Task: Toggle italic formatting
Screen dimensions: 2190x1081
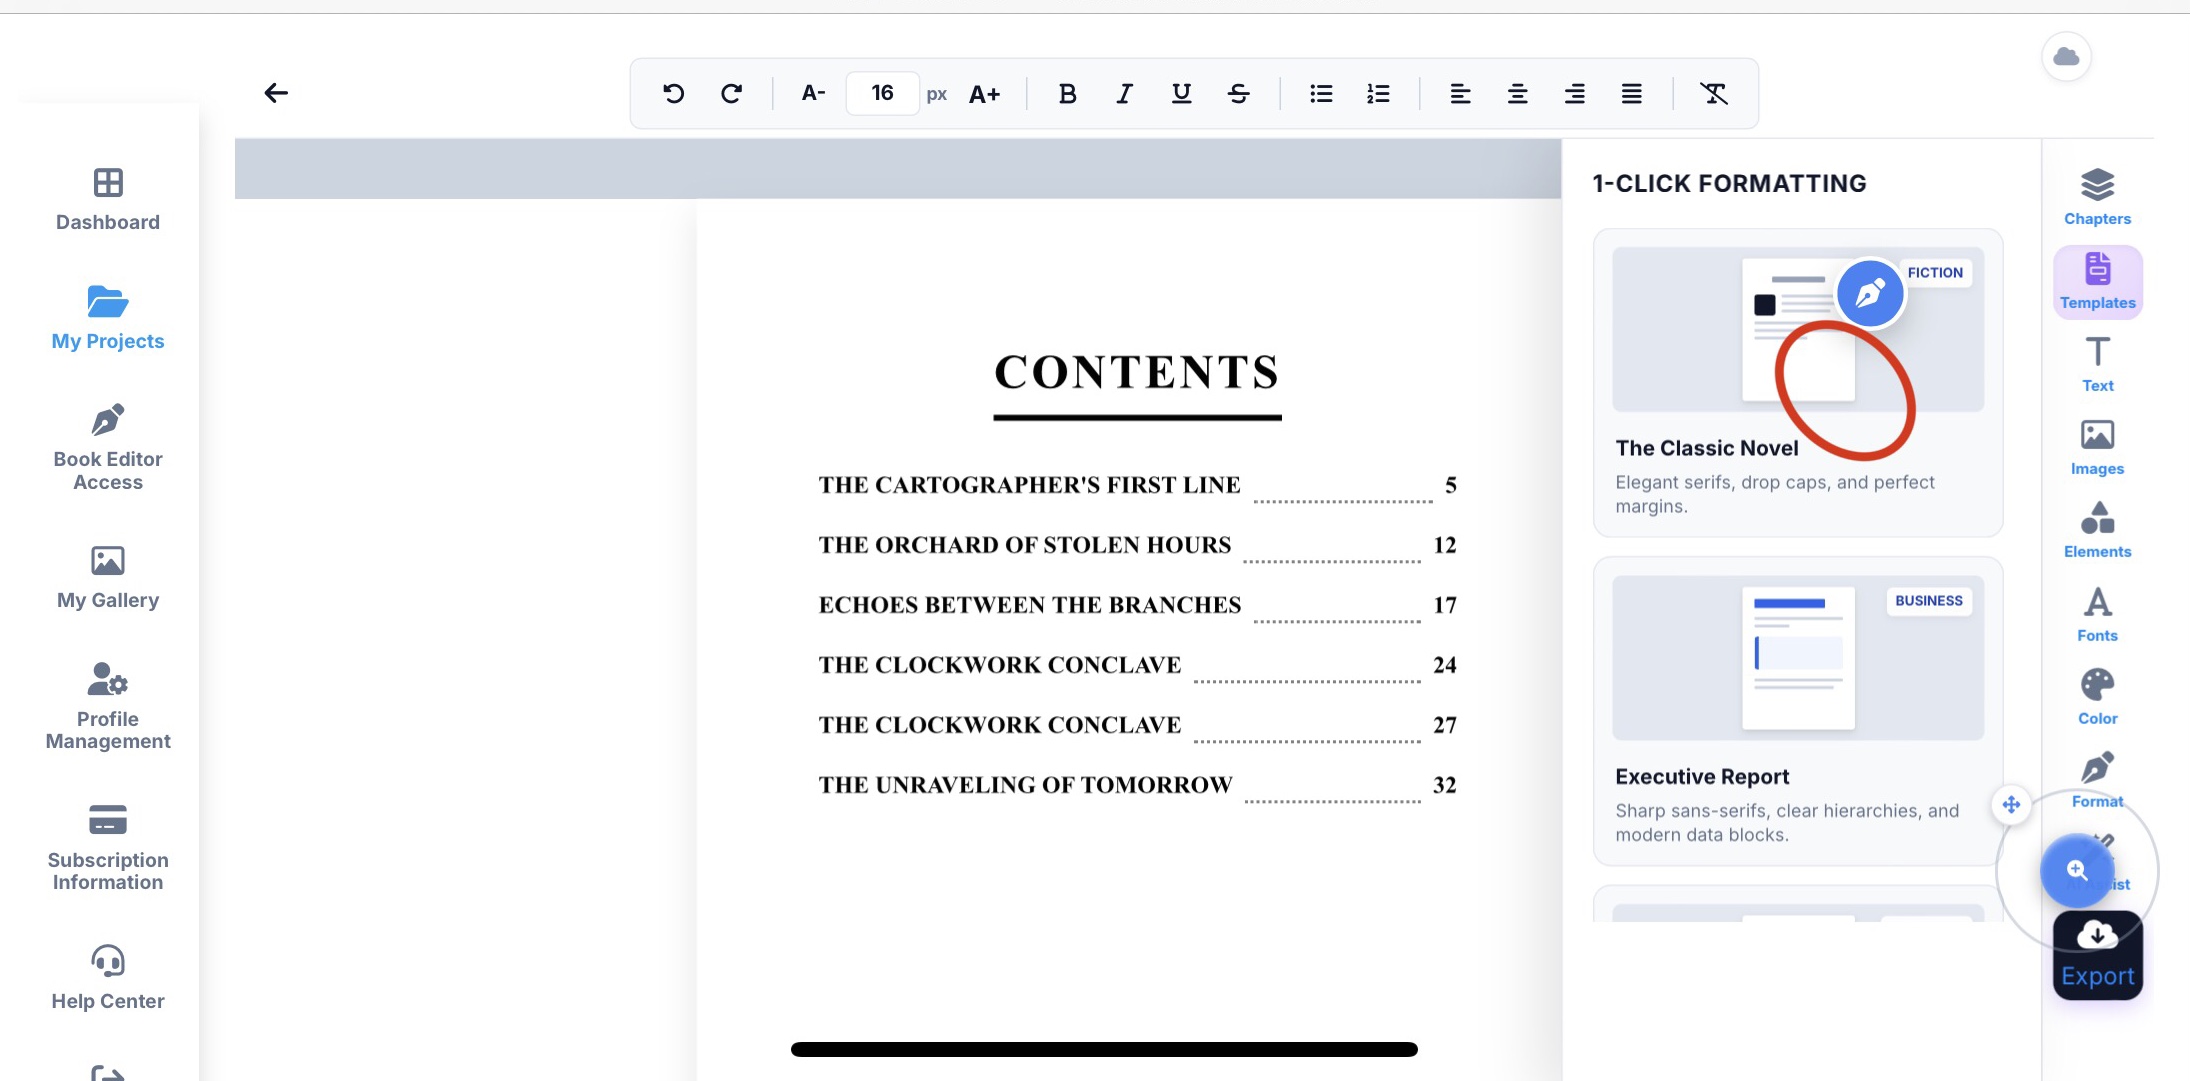Action: pyautogui.click(x=1124, y=94)
